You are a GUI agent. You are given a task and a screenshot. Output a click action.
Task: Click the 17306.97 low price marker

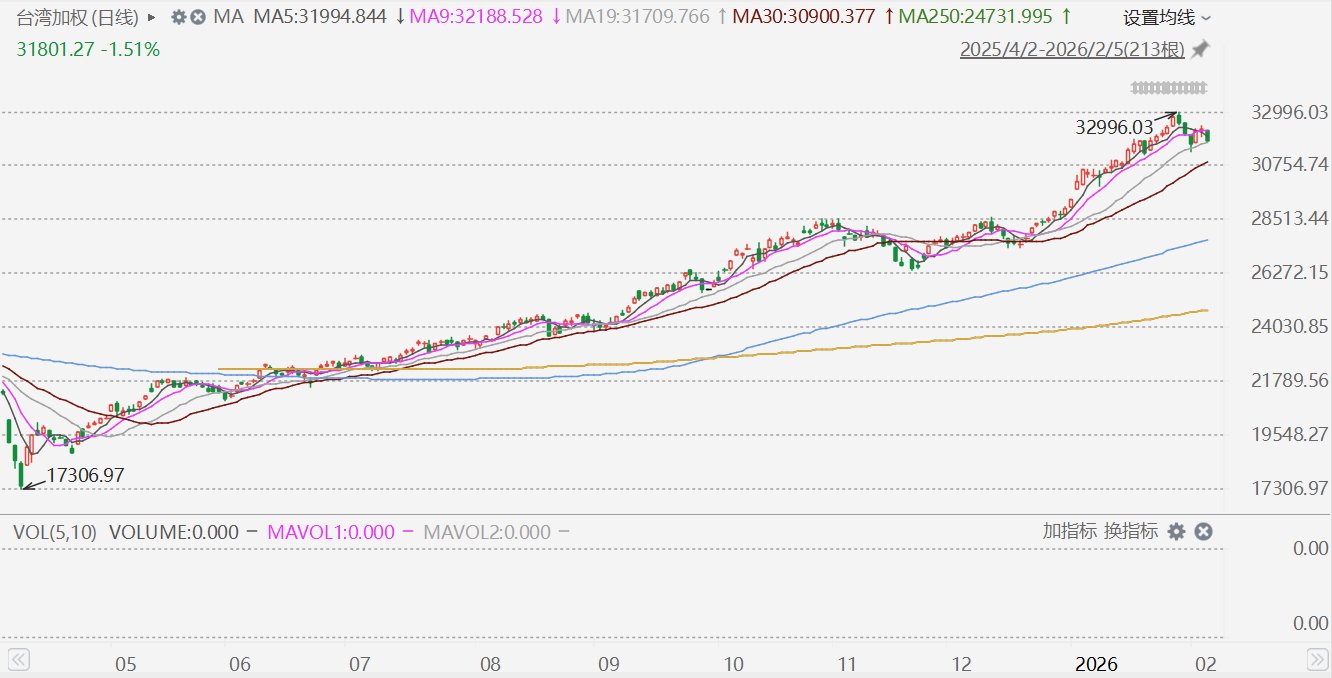85,476
